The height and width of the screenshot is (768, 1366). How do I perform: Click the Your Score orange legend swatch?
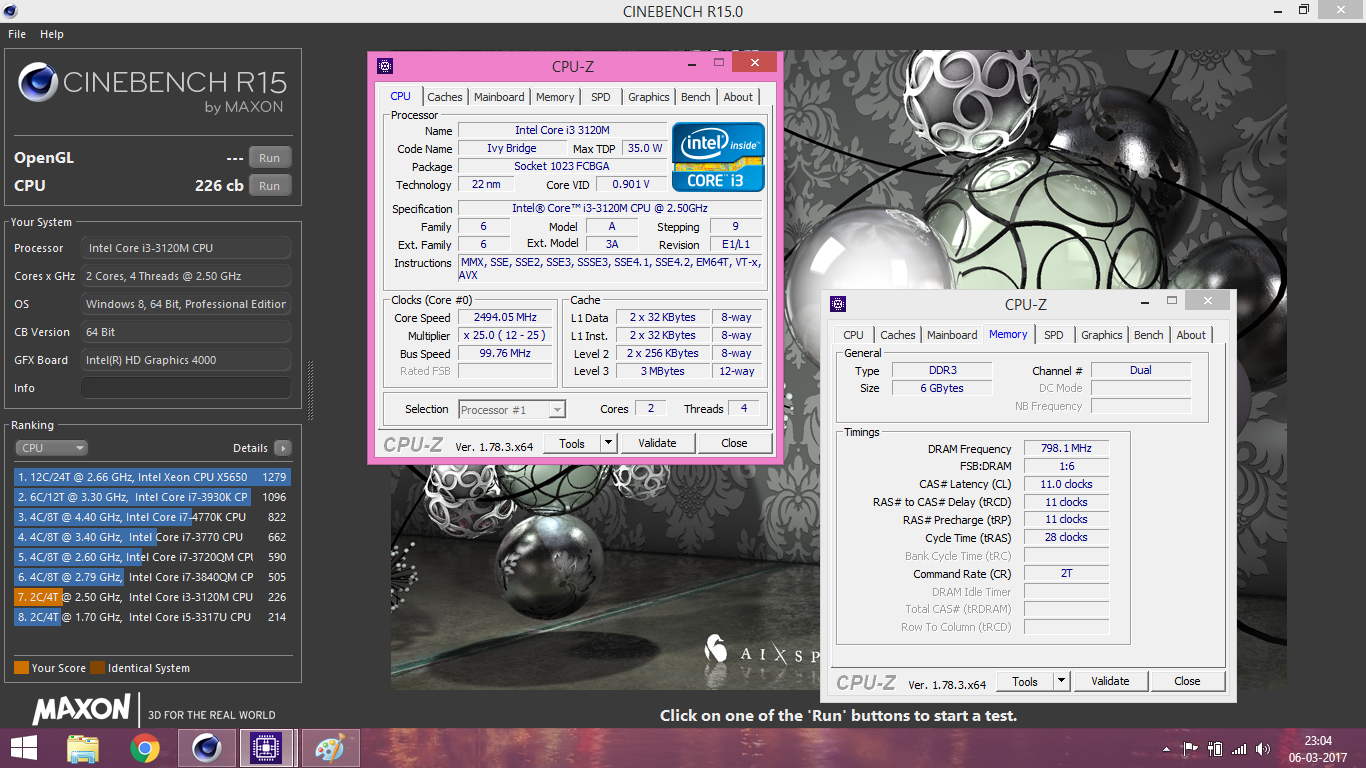coord(21,668)
